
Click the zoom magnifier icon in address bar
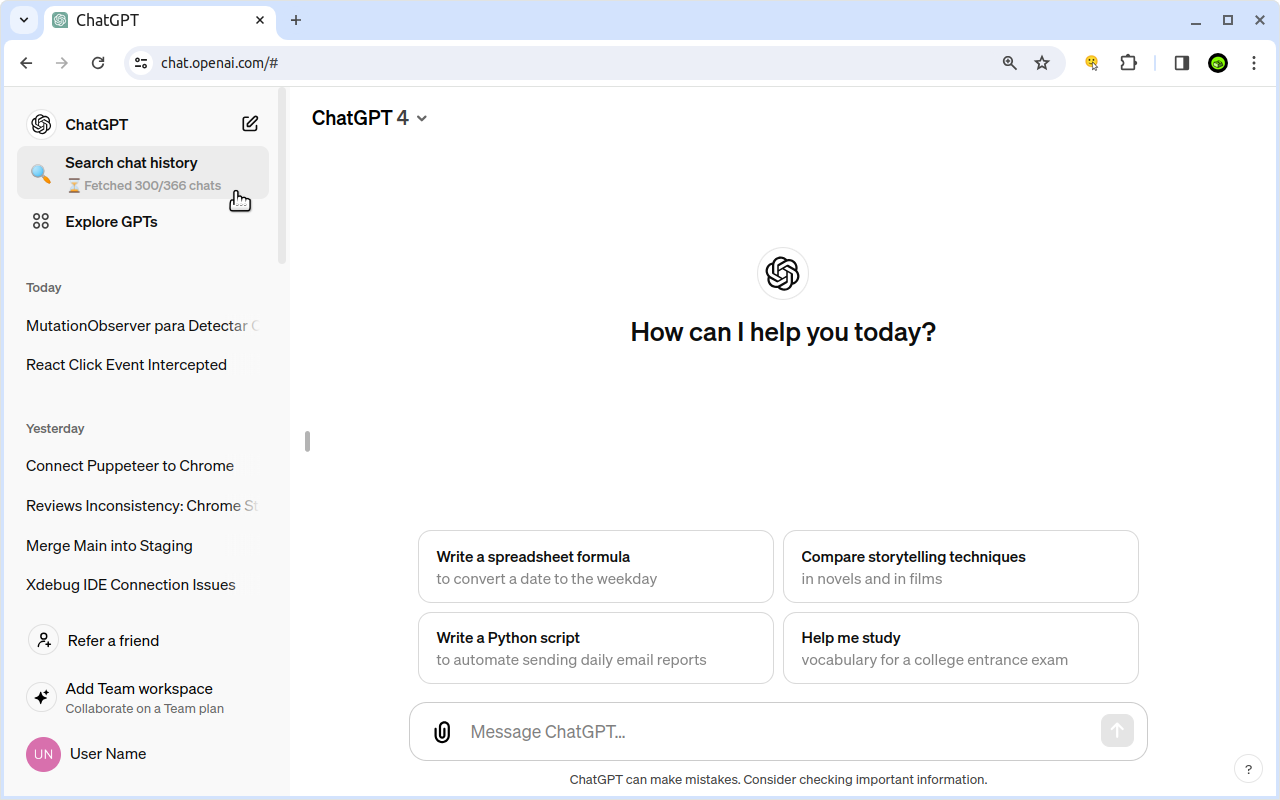pyautogui.click(x=1010, y=63)
